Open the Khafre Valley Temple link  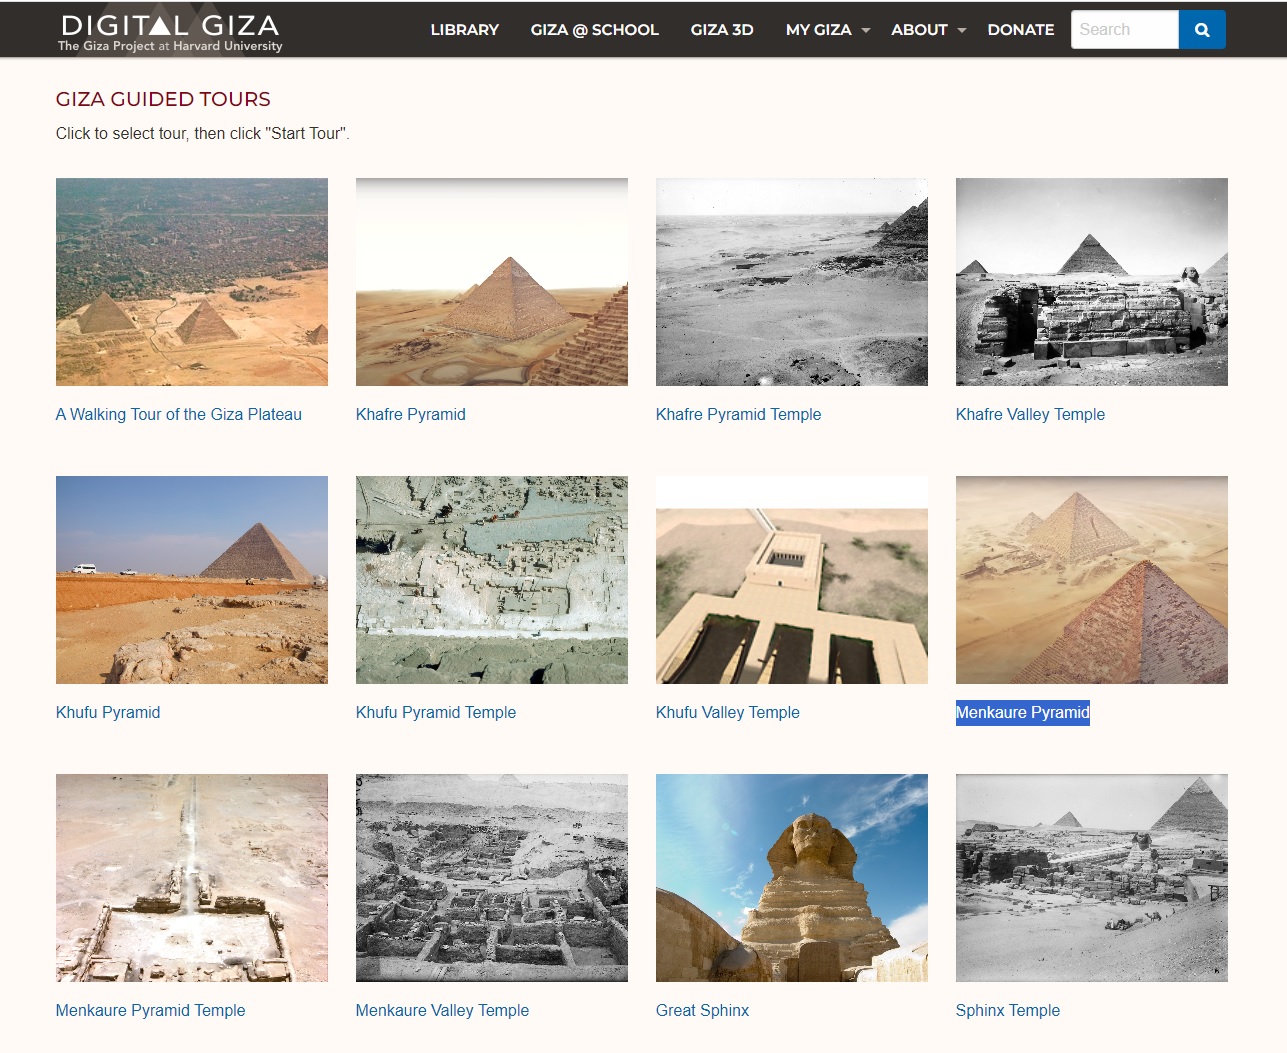coord(1030,414)
